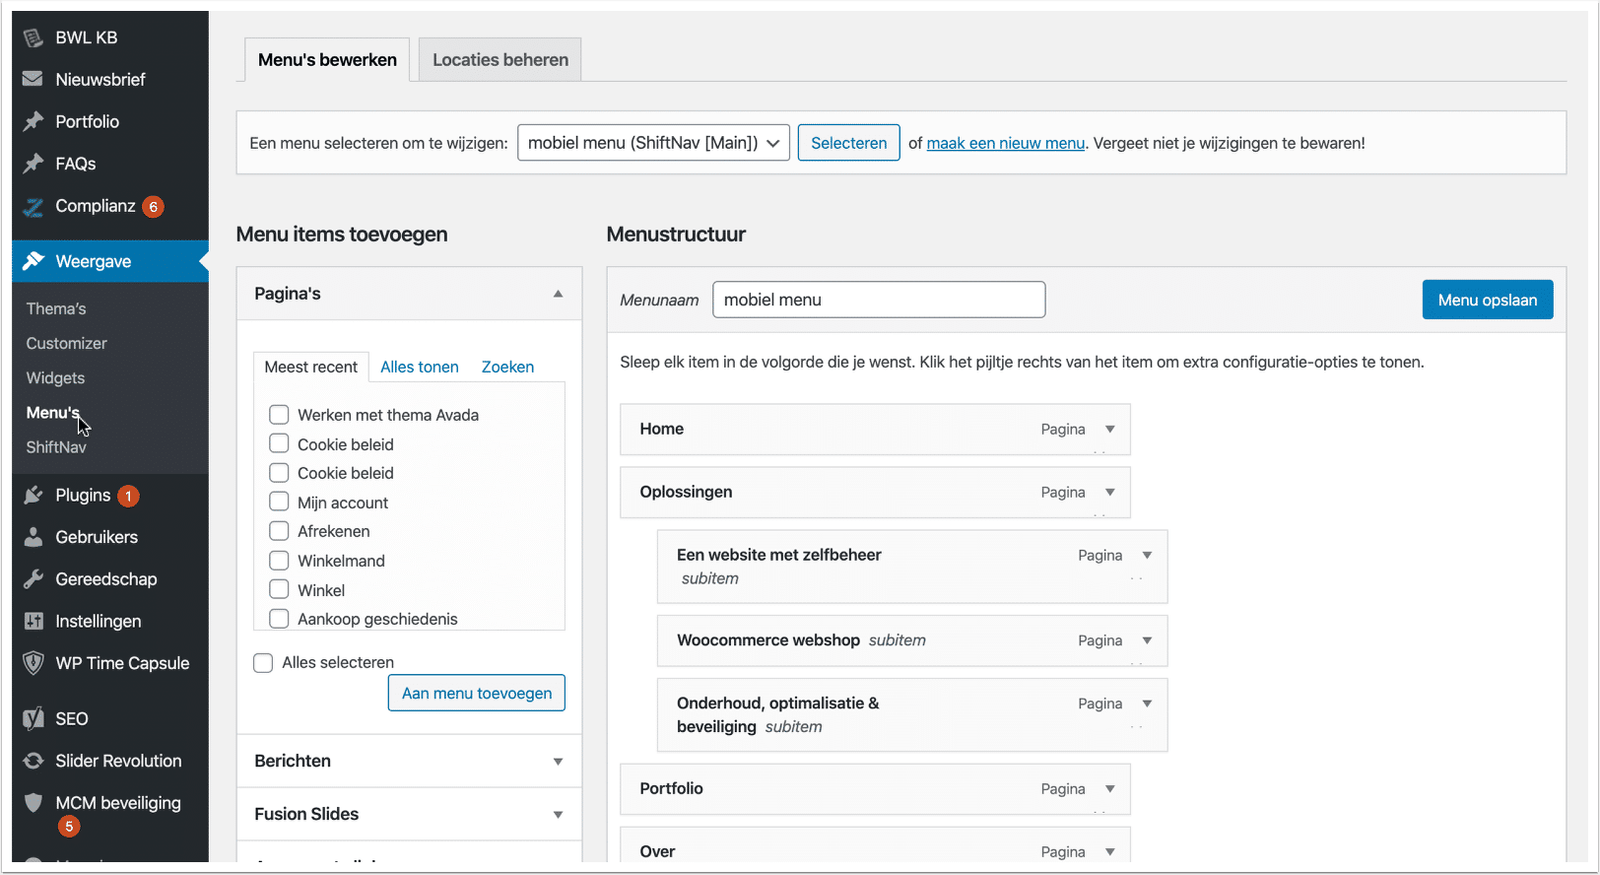
Task: Expand Woocommerce webshop item arrow
Action: pos(1147,640)
